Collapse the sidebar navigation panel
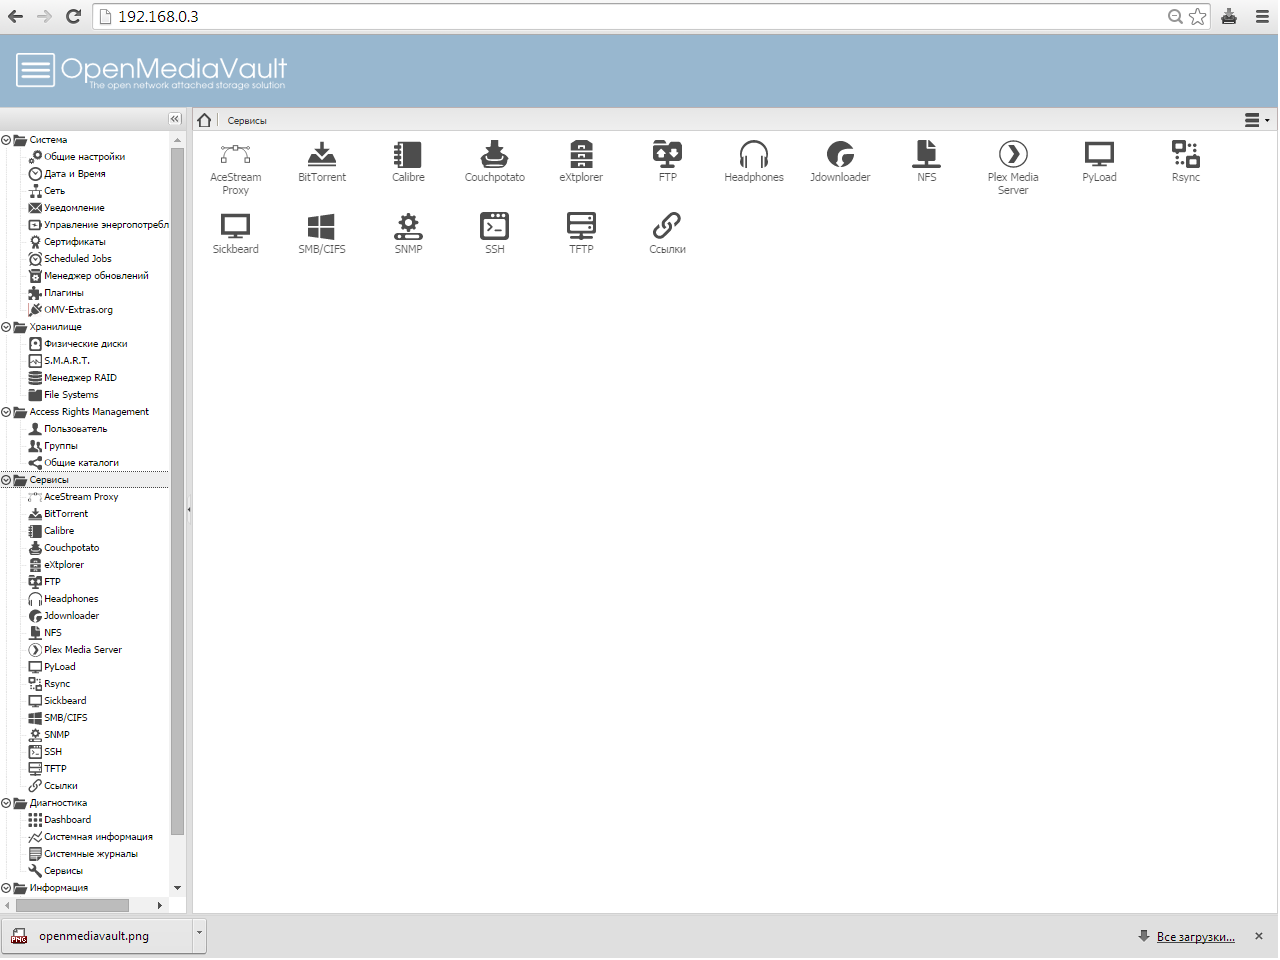This screenshot has width=1280, height=960. pos(175,119)
